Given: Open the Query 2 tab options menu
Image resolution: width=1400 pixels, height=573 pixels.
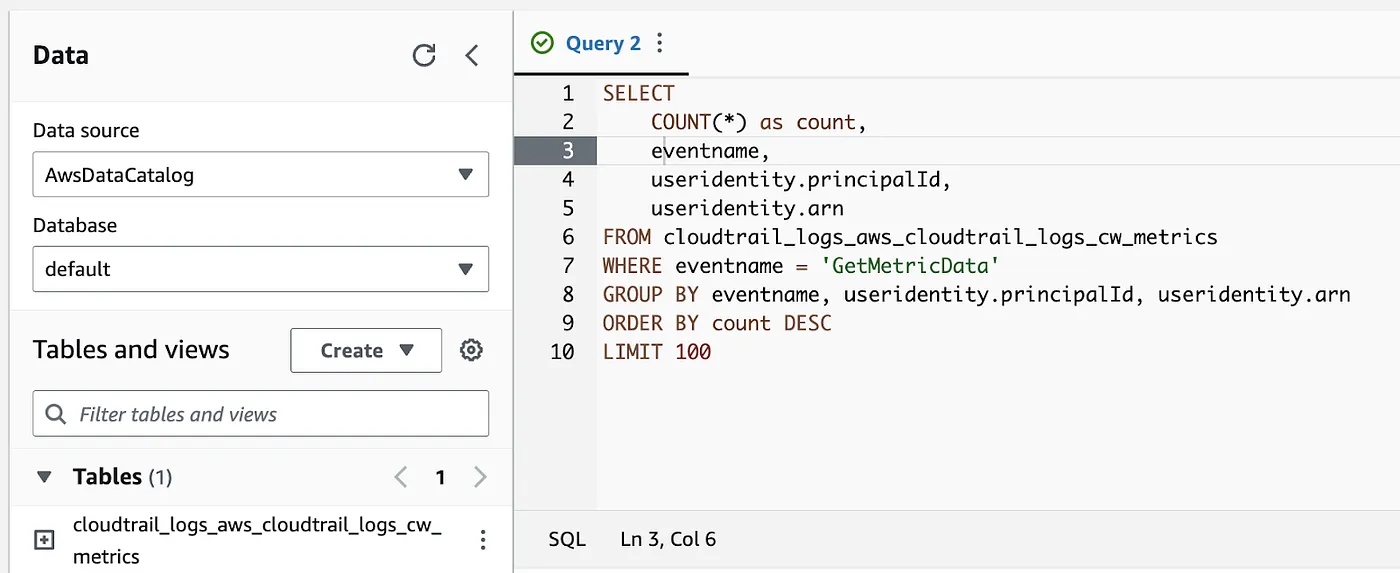Looking at the screenshot, I should (x=659, y=43).
